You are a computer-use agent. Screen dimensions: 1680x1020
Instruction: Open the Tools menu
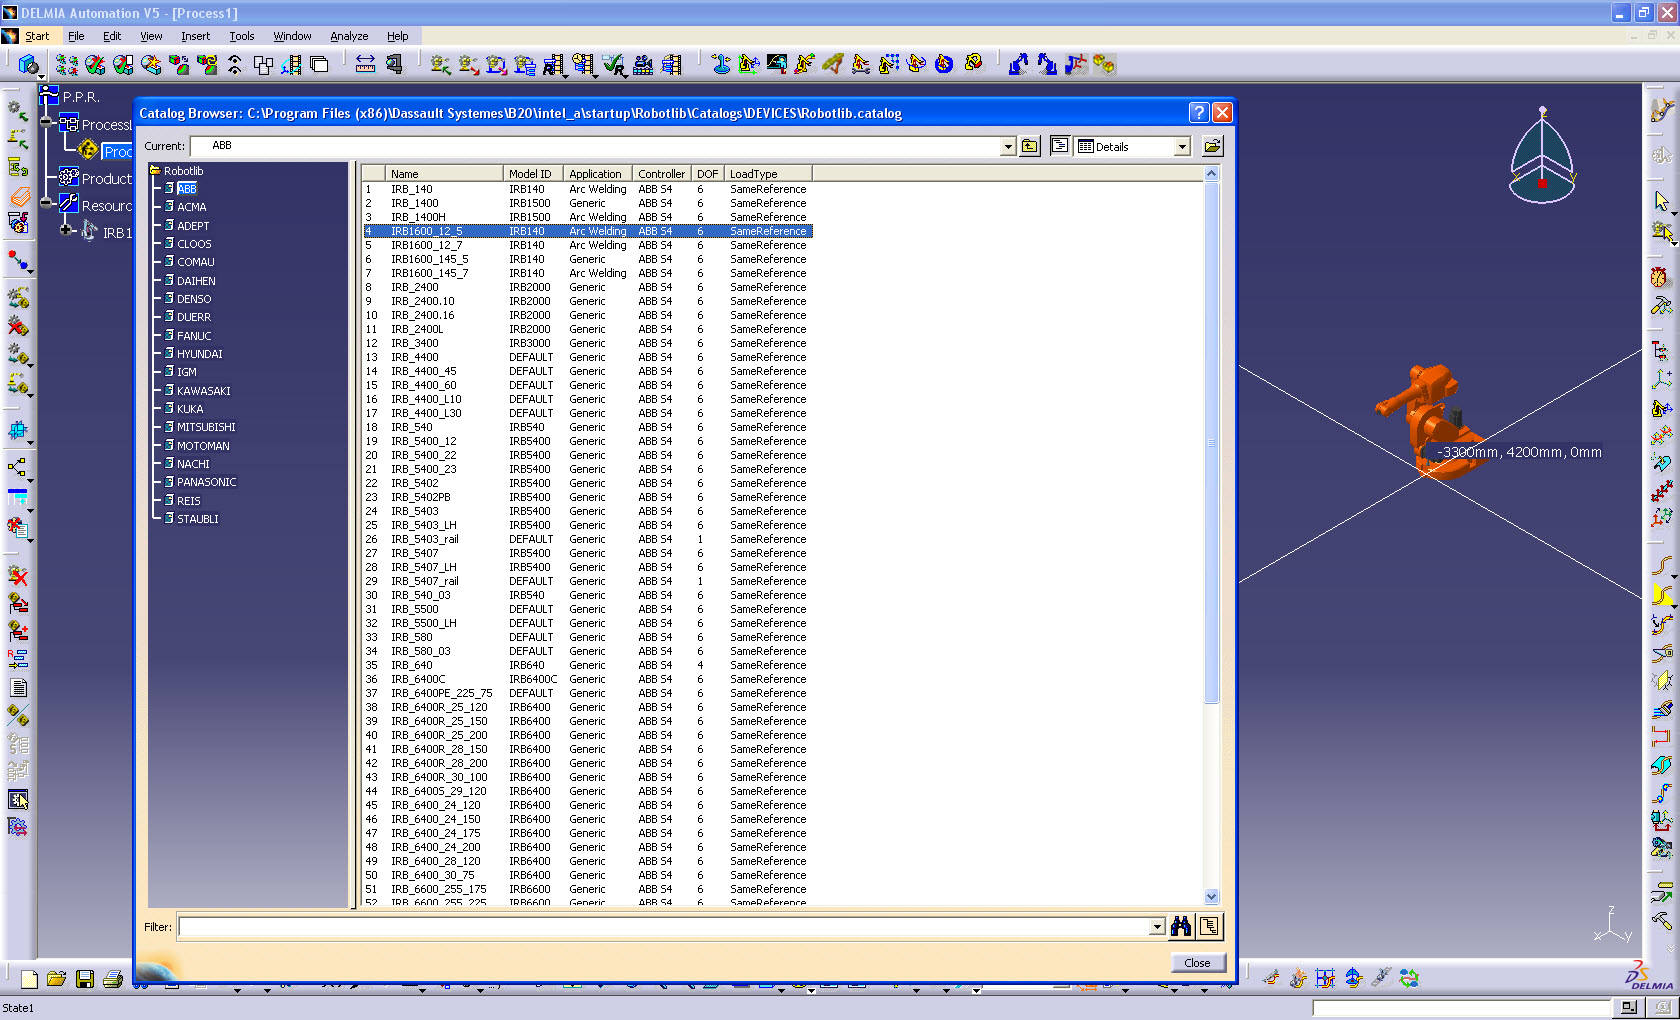[242, 36]
